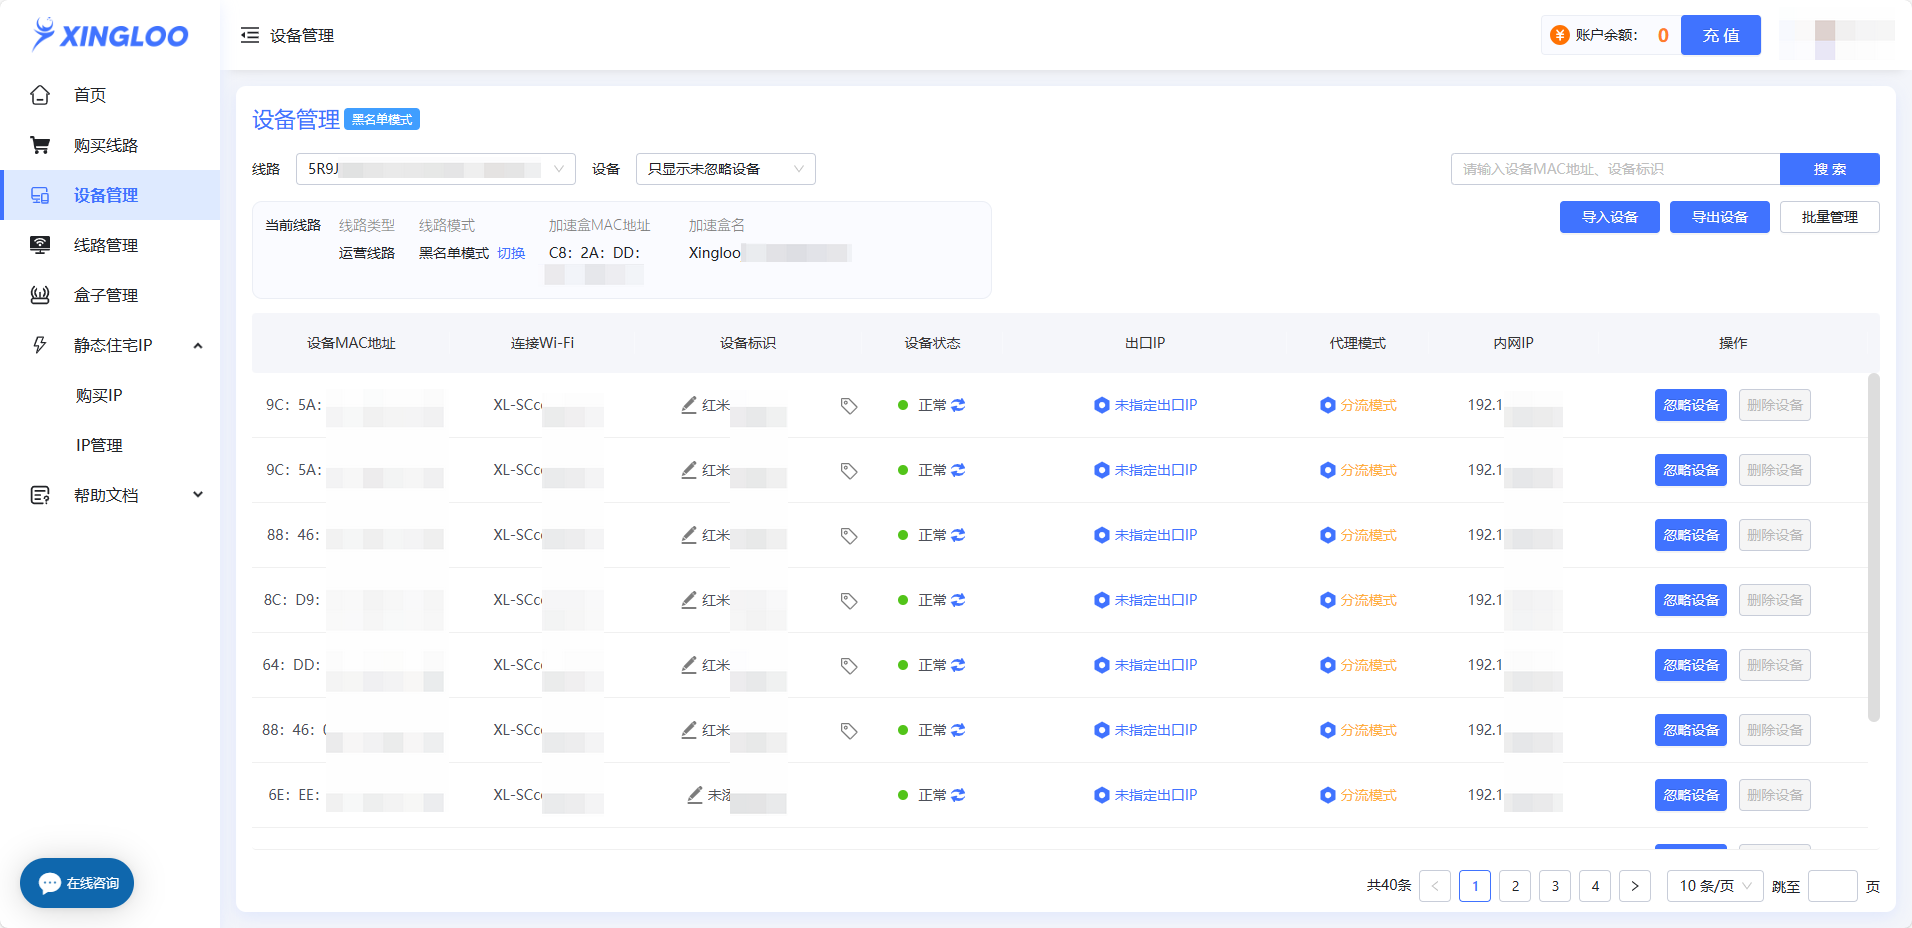Screen dimensions: 1912x928
Task: Click 分流模式 in 64:DD row
Action: pyautogui.click(x=1358, y=665)
